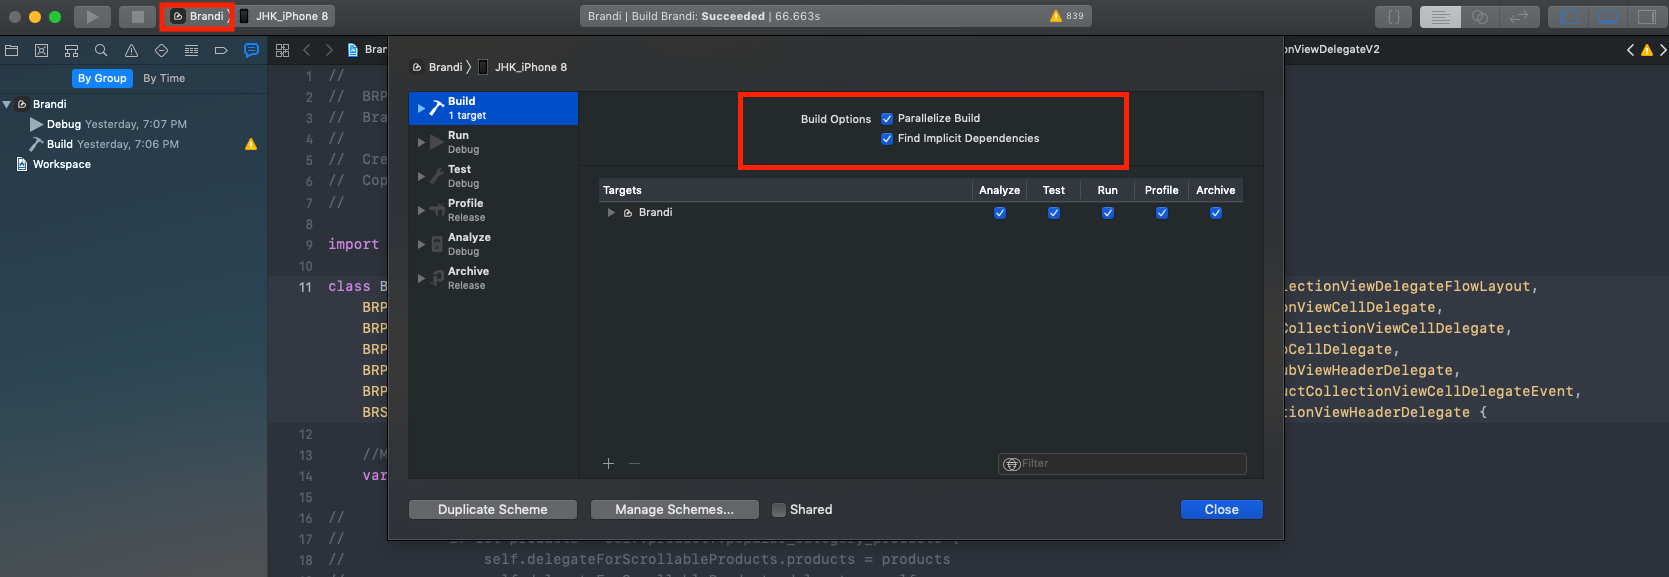The image size is (1669, 577).
Task: Click the Run play button in toolbar
Action: click(91, 16)
